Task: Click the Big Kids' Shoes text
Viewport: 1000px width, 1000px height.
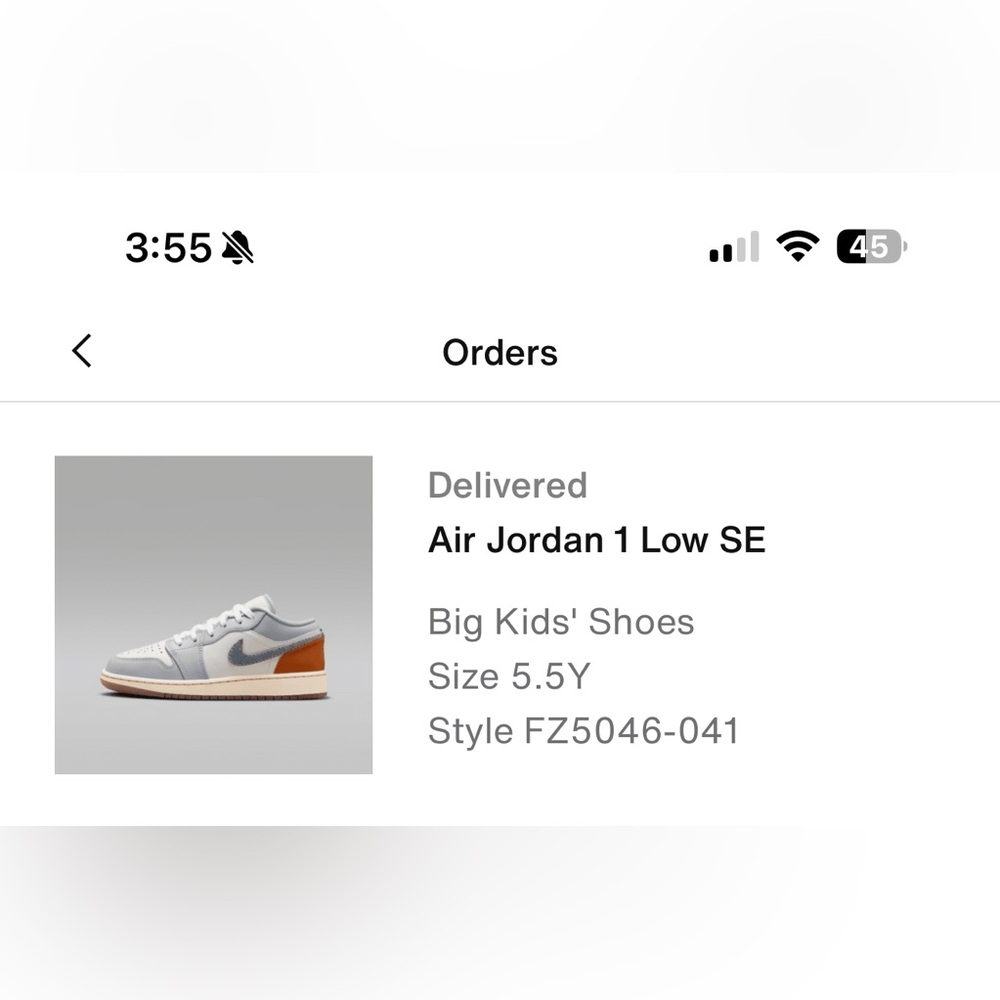Action: 561,622
